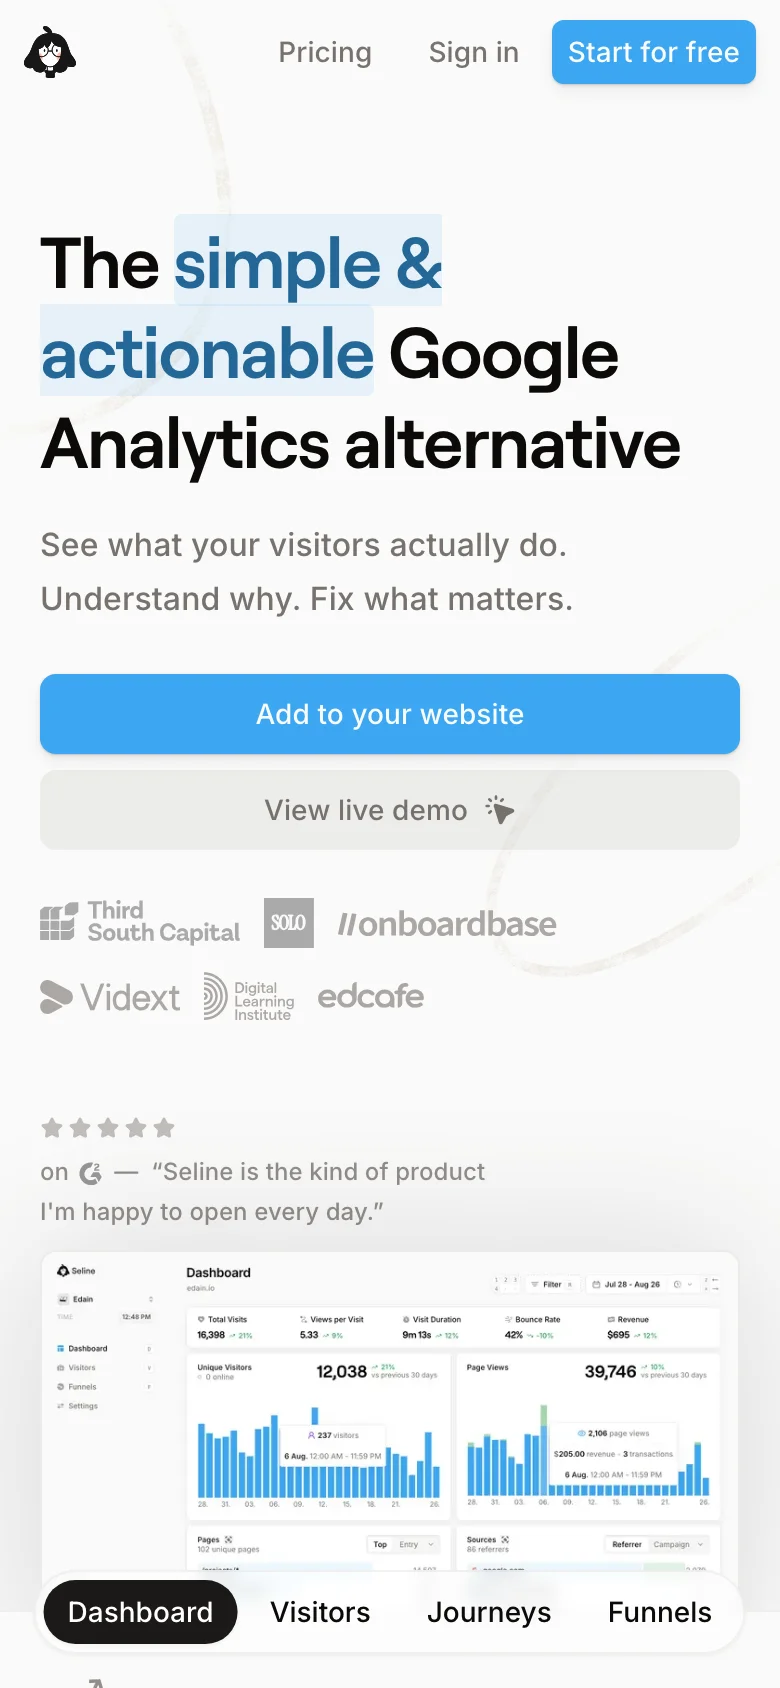Click the onboardbase logo

coord(447,924)
